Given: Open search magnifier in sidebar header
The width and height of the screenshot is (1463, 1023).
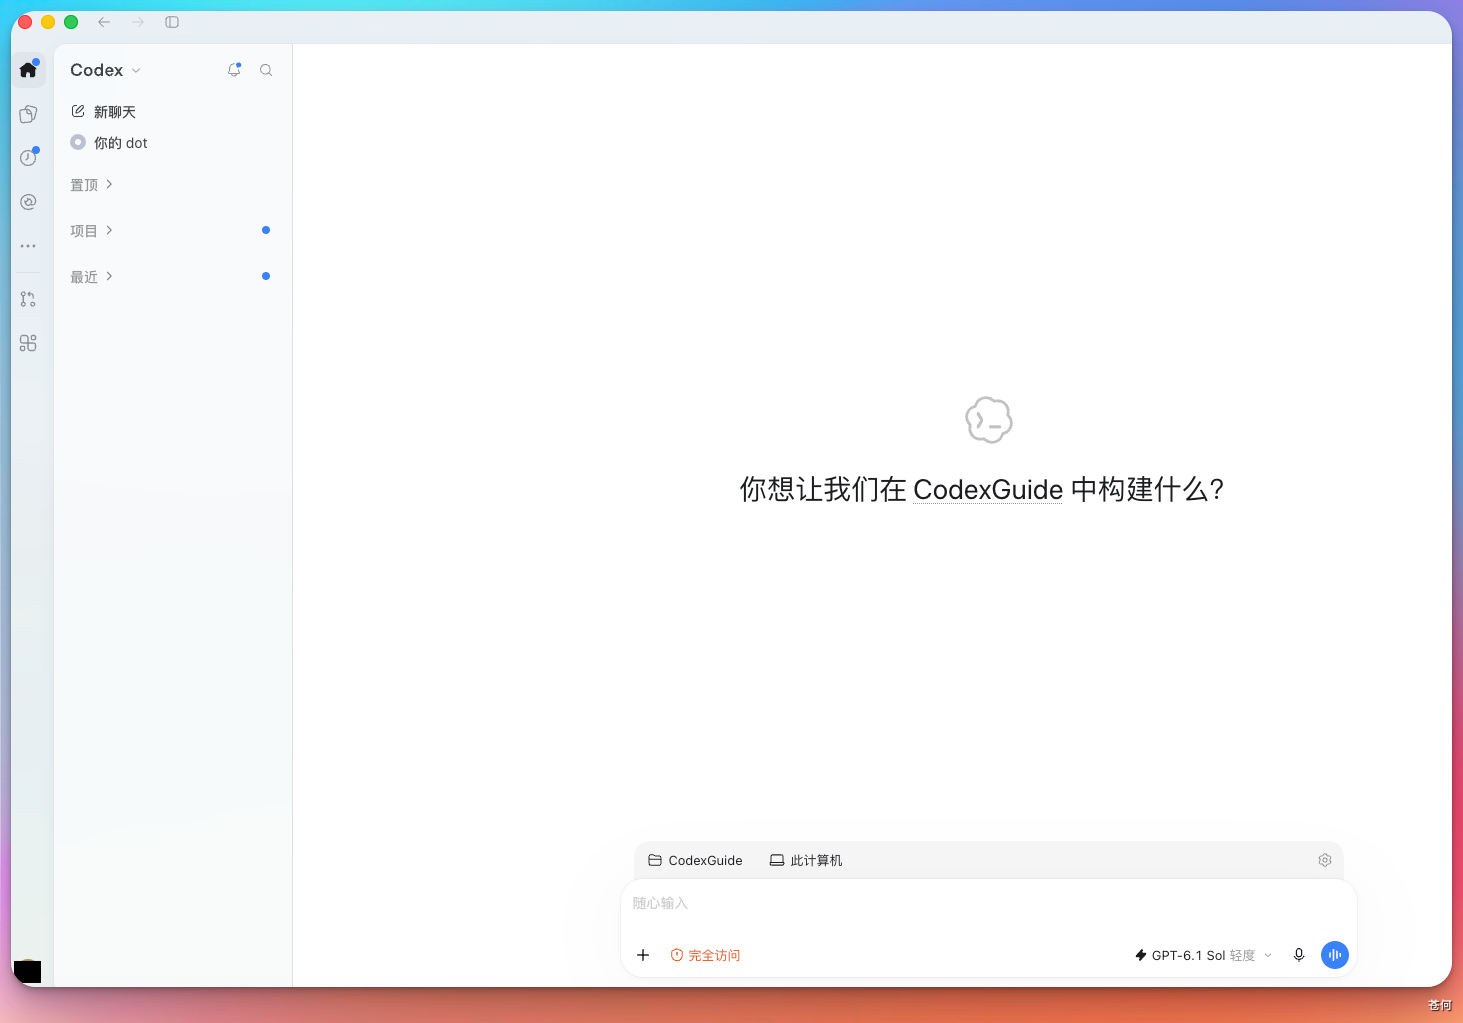Looking at the screenshot, I should 266,70.
